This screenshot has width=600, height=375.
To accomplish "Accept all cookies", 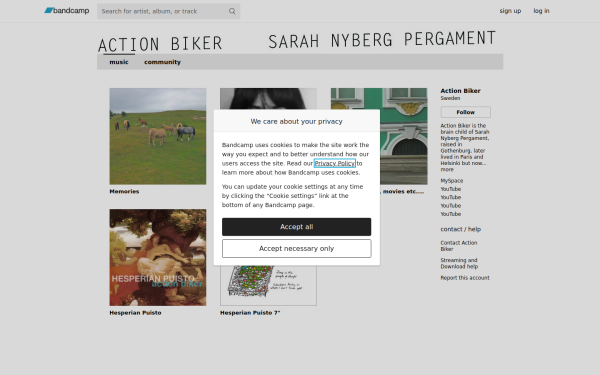I will (x=297, y=227).
